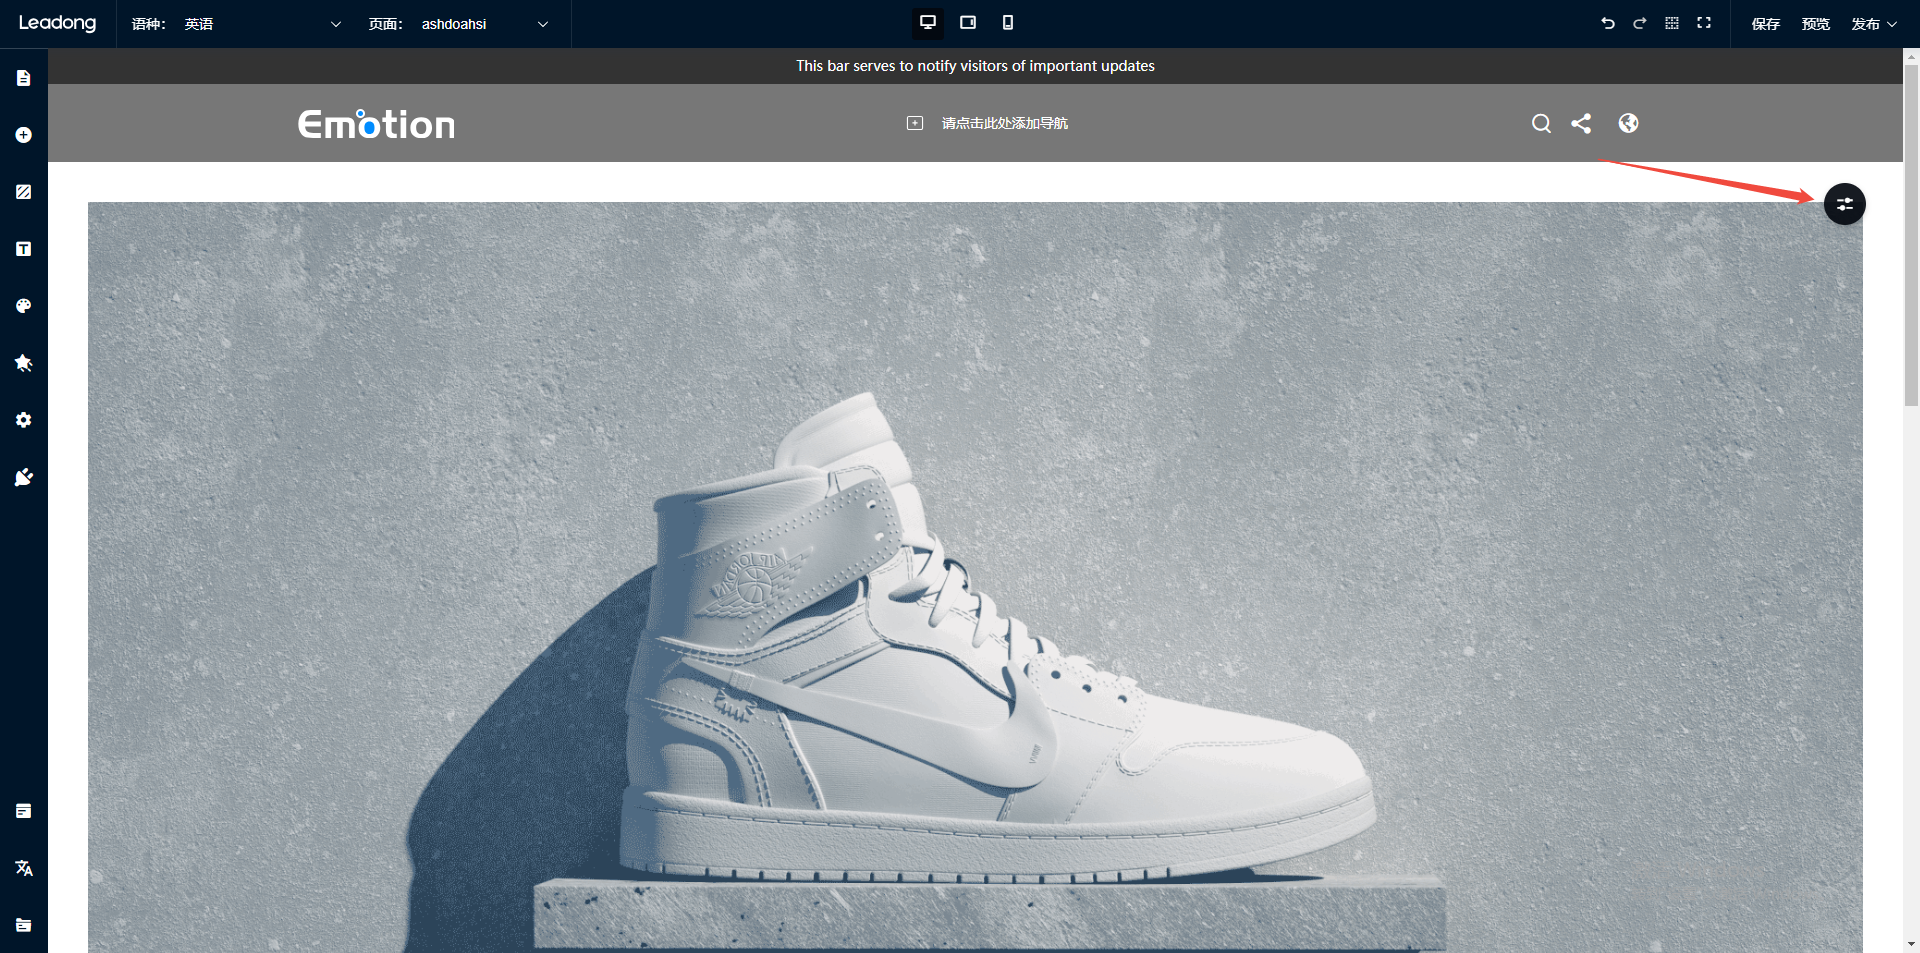Image resolution: width=1920 pixels, height=953 pixels.
Task: Expand the 发布 publish dropdown arrow
Action: click(x=1892, y=24)
